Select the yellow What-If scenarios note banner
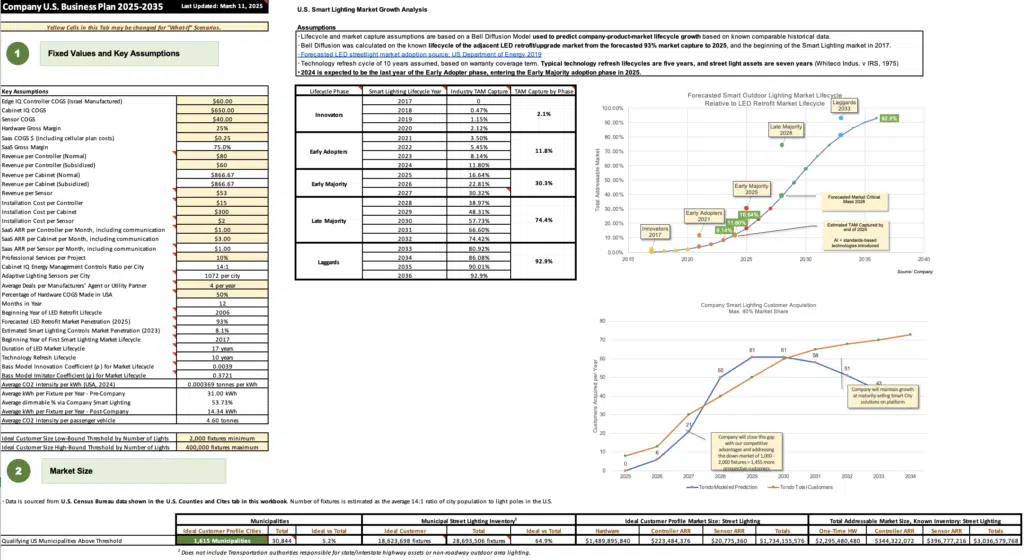 coord(135,22)
